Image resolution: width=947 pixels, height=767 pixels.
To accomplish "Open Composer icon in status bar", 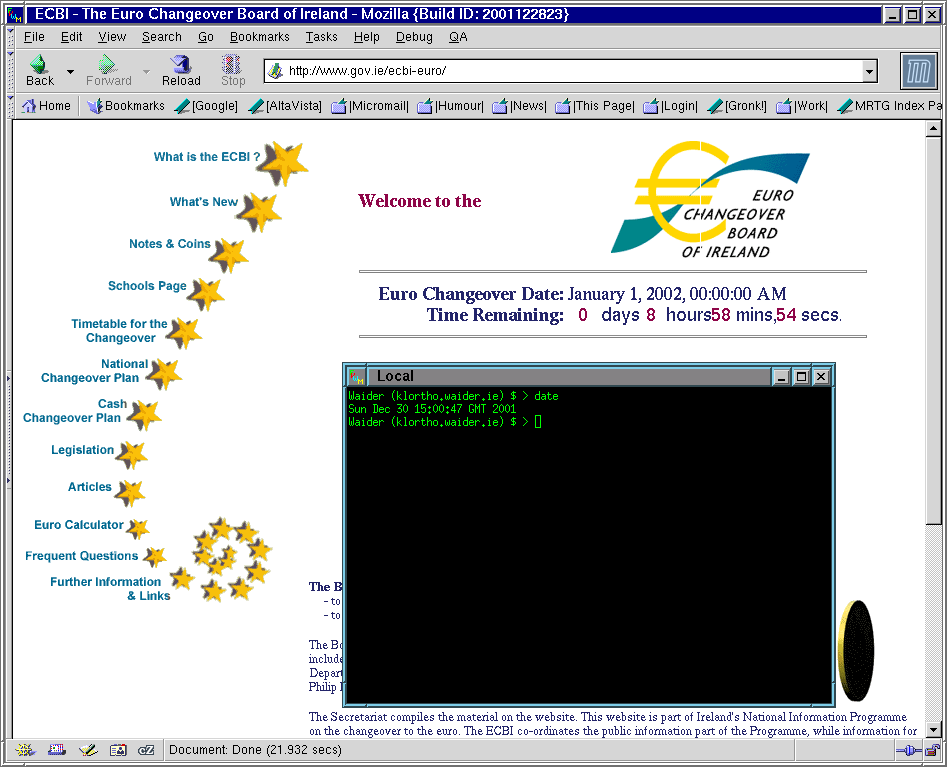I will tap(87, 750).
